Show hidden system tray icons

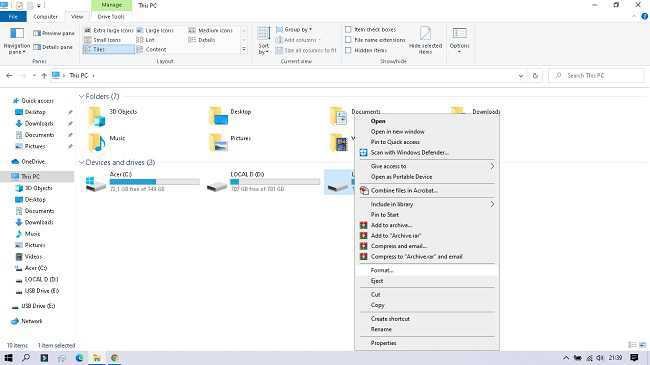pyautogui.click(x=566, y=358)
